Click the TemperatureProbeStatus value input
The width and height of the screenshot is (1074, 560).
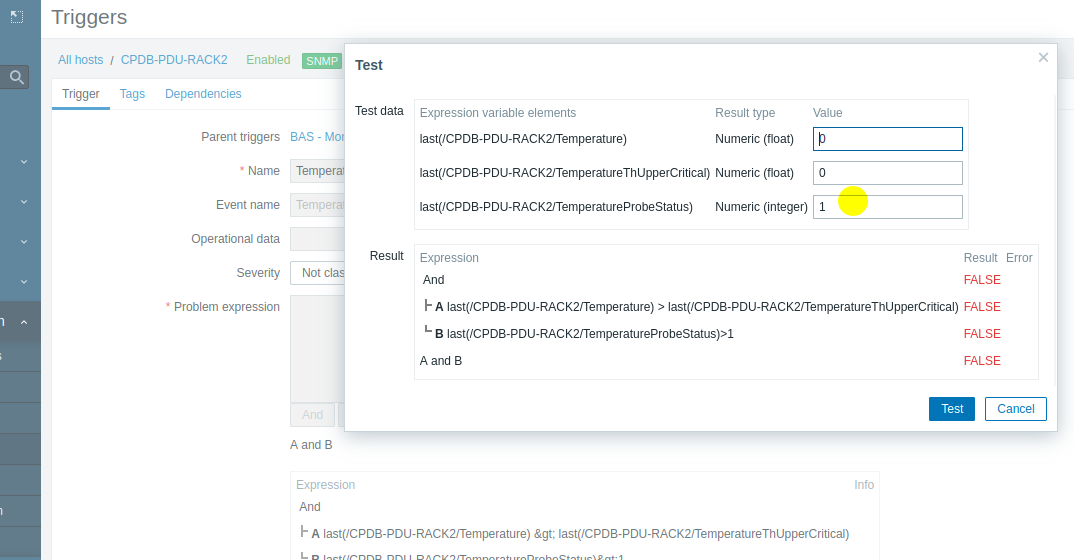point(888,207)
